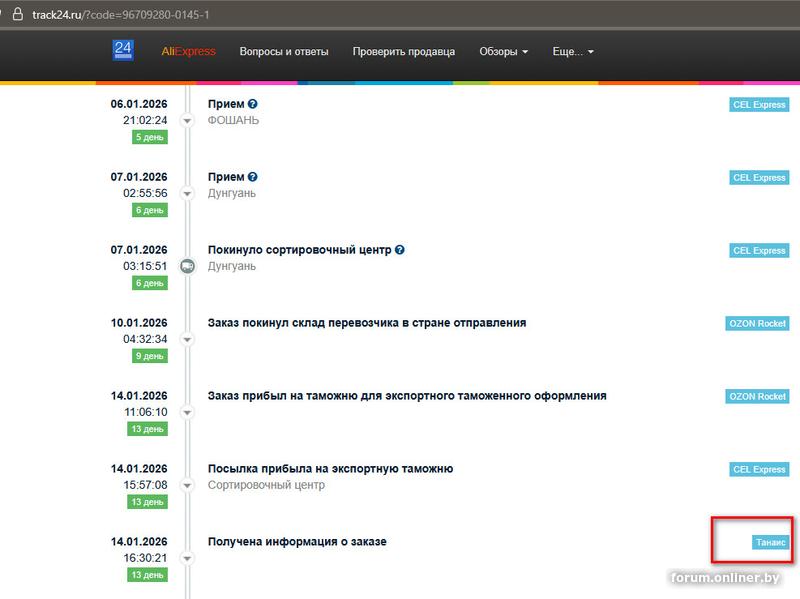The width and height of the screenshot is (800, 599).
Task: Click timeline arrow marker at 15:57:08
Action: tap(187, 485)
